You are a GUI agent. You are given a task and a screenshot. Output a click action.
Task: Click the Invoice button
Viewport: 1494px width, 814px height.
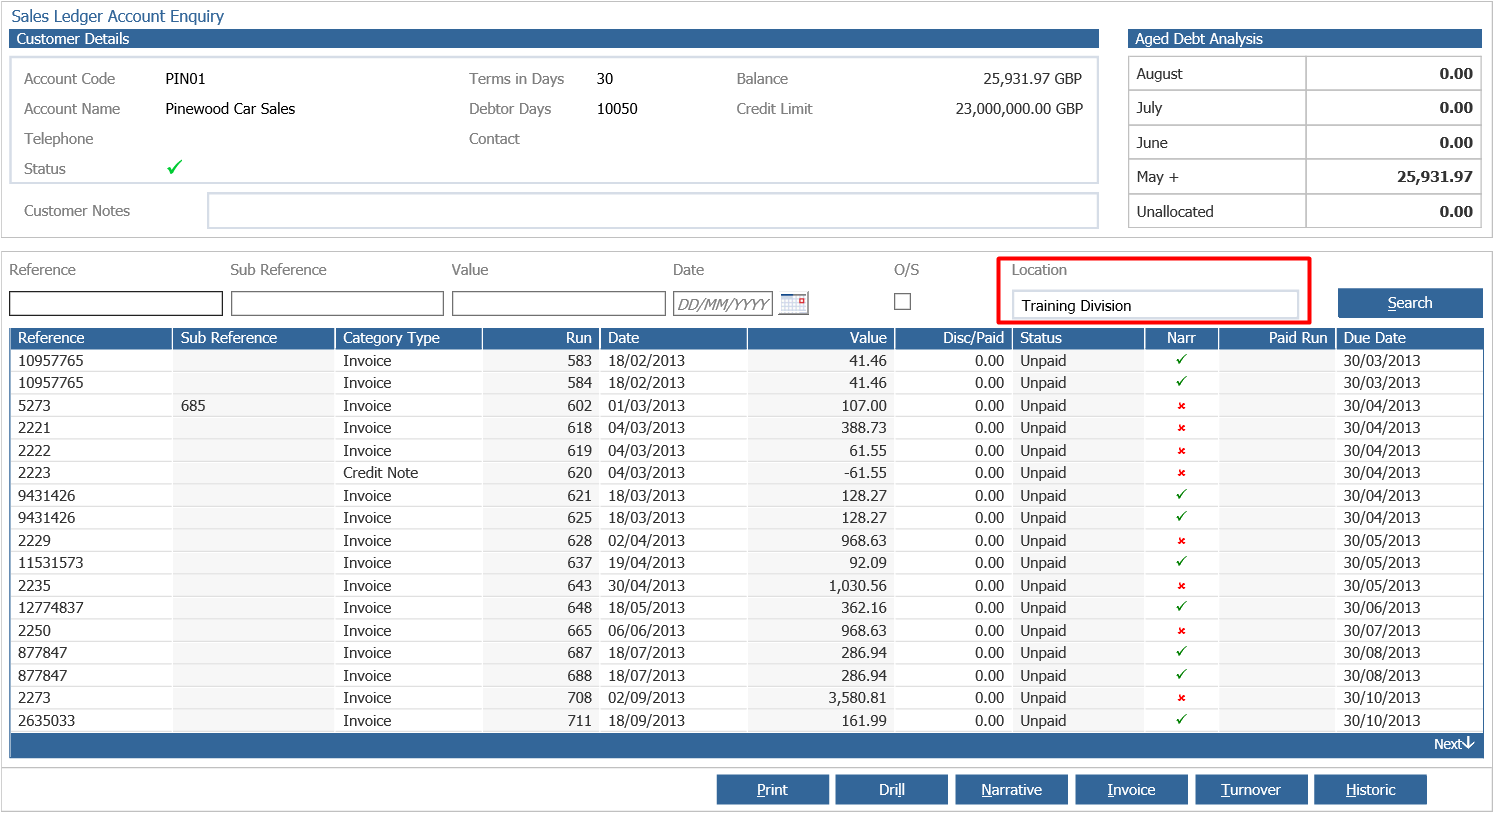1131,790
